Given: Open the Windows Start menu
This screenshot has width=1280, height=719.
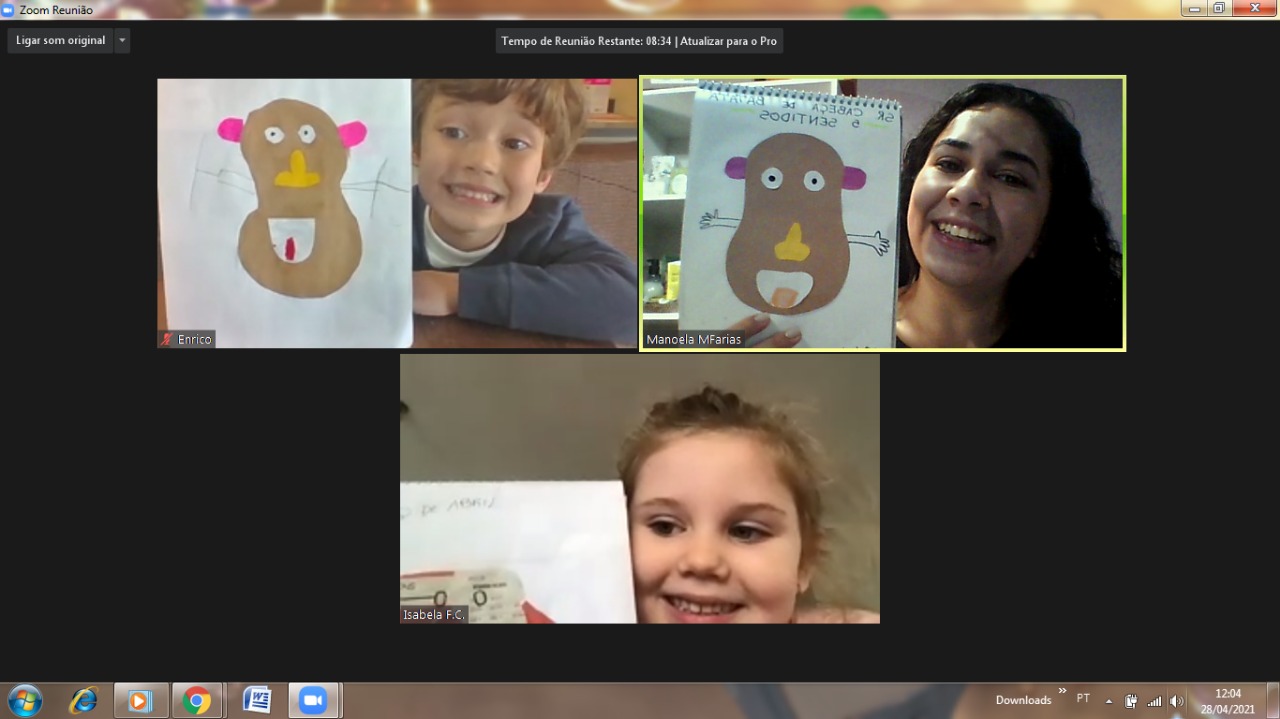Looking at the screenshot, I should (25, 700).
